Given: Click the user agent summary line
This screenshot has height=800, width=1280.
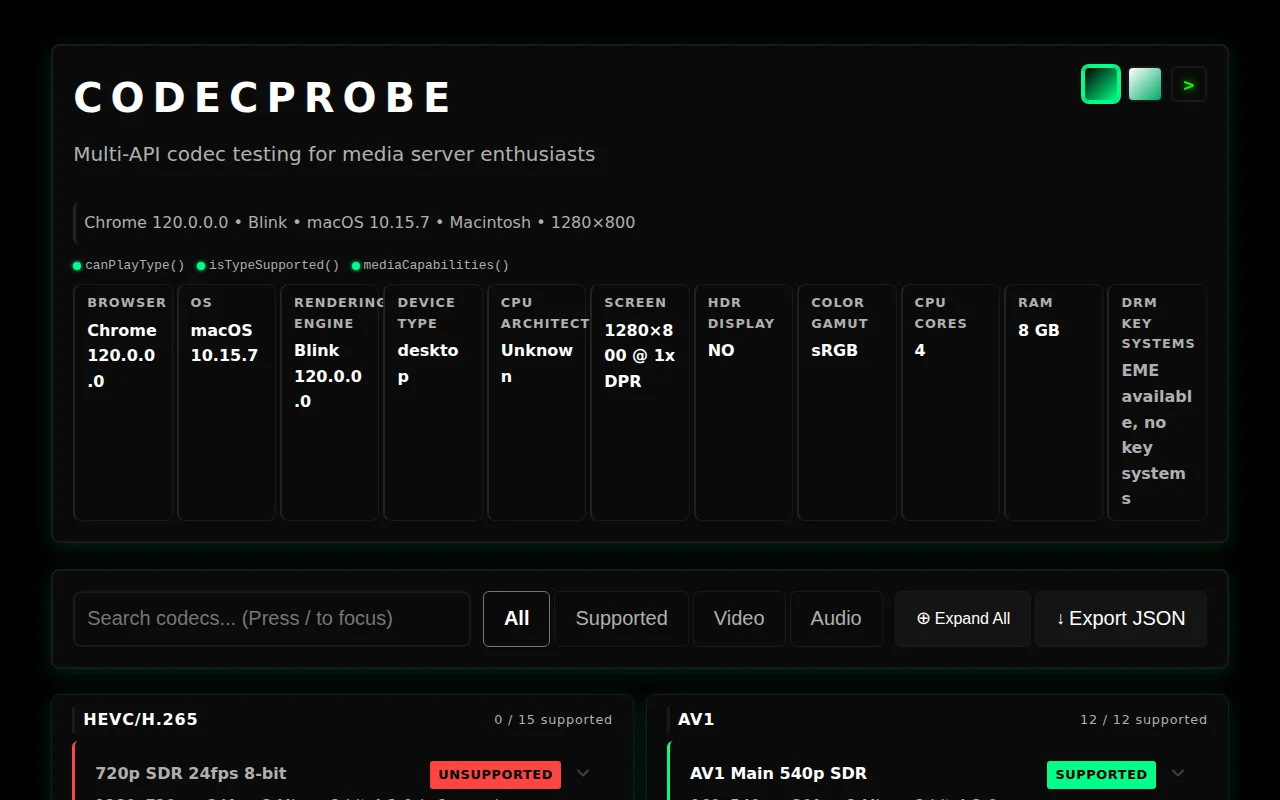Looking at the screenshot, I should point(360,222).
